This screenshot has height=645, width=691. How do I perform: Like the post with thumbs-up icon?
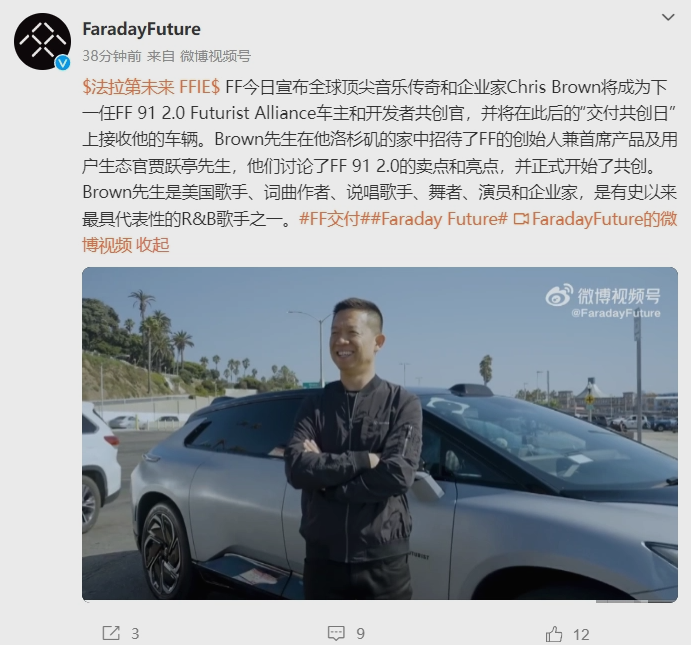pos(554,634)
